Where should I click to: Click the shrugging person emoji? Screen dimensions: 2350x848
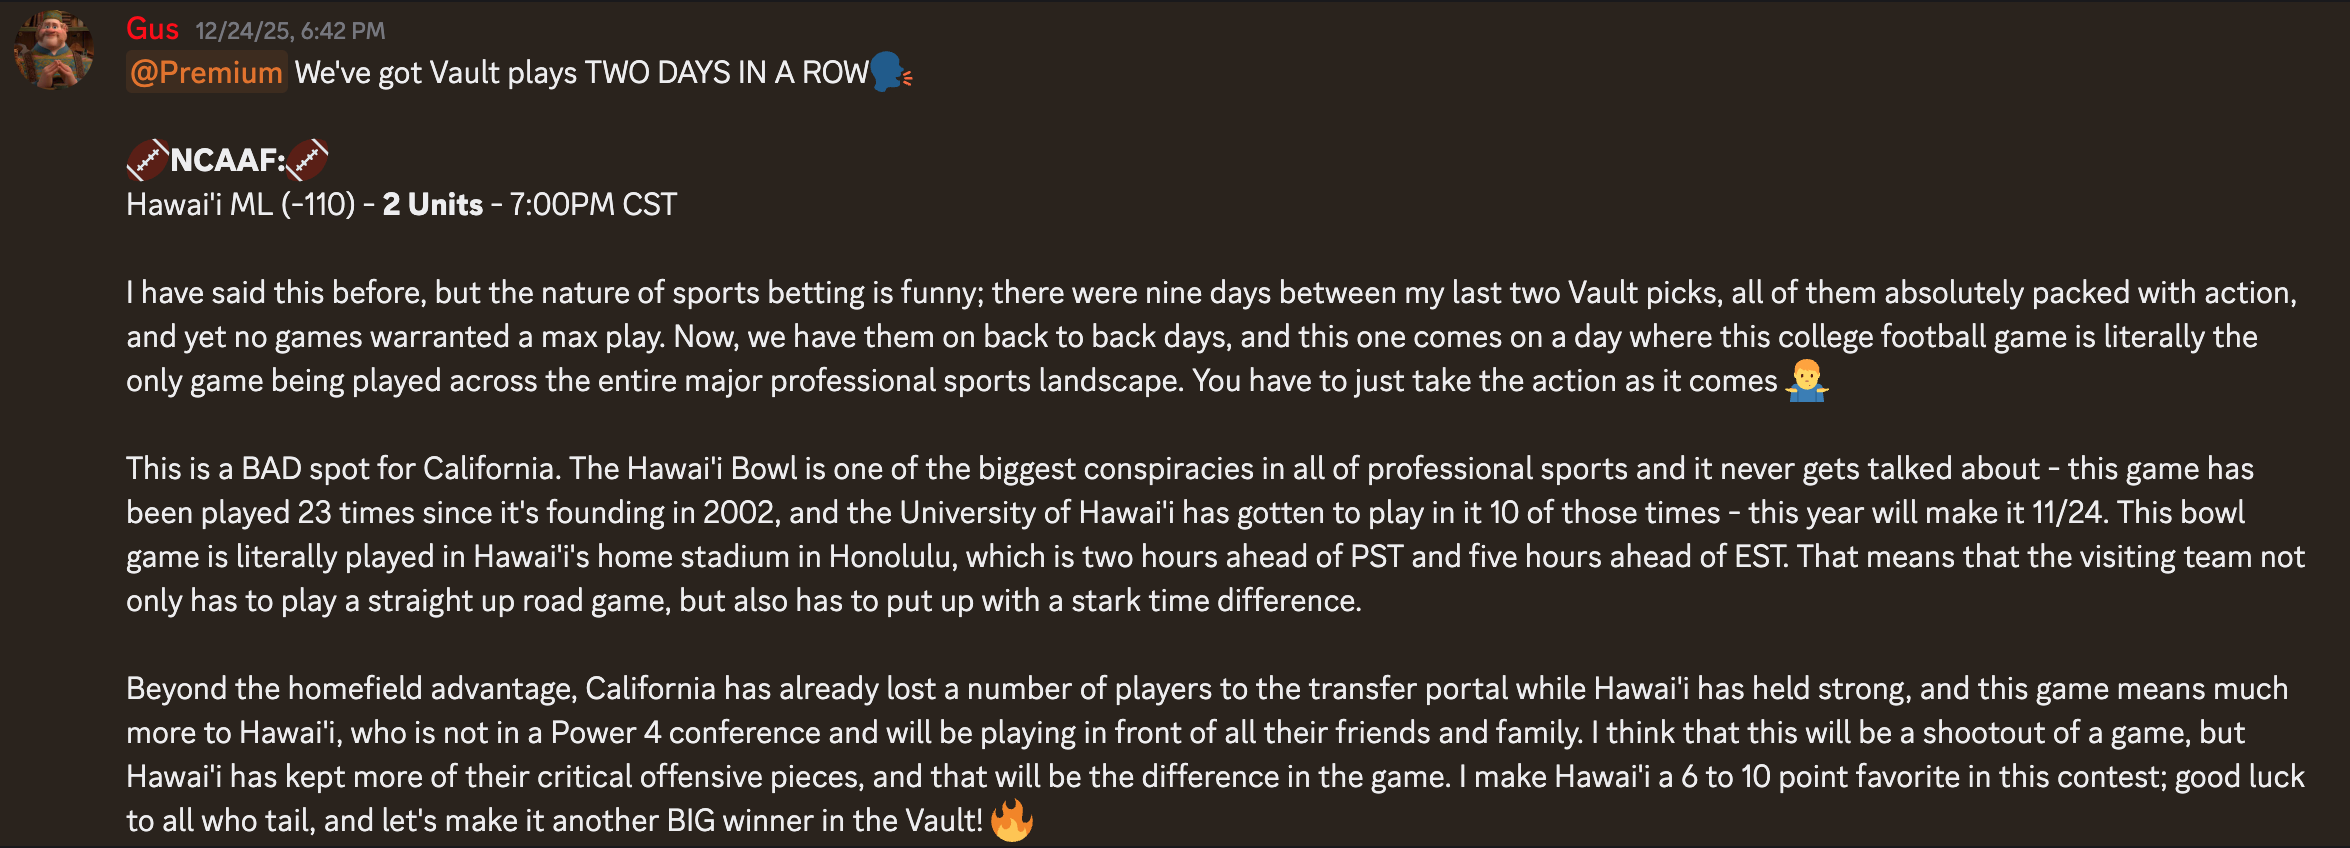pos(1806,381)
